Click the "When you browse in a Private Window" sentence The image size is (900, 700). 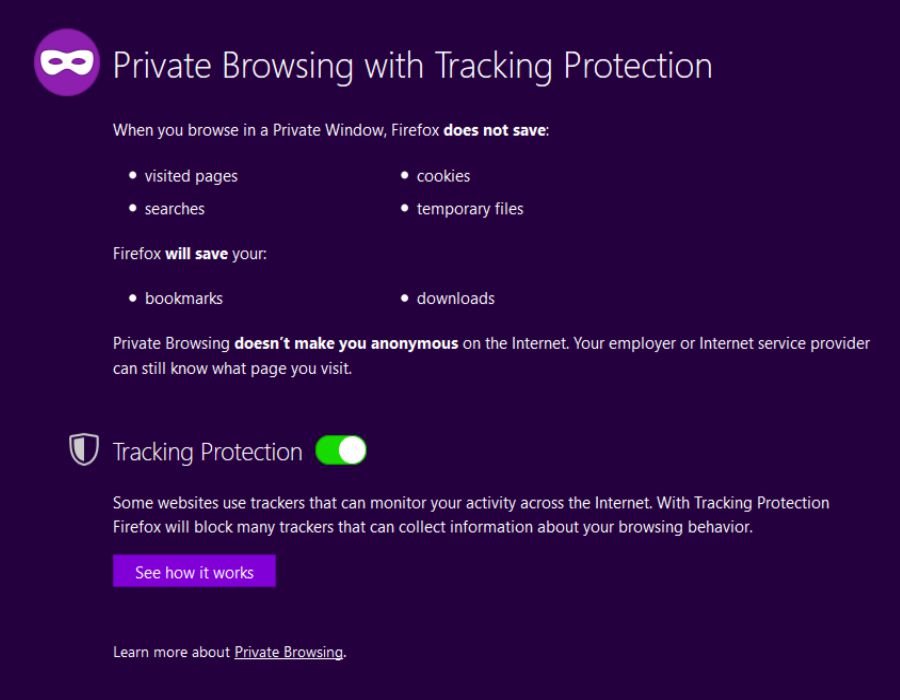pyautogui.click(x=275, y=130)
